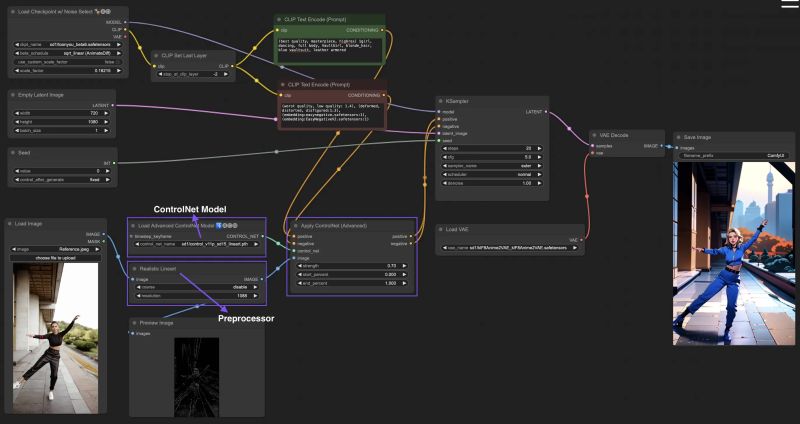Click the filename_prefix field in Save Image

click(733, 156)
